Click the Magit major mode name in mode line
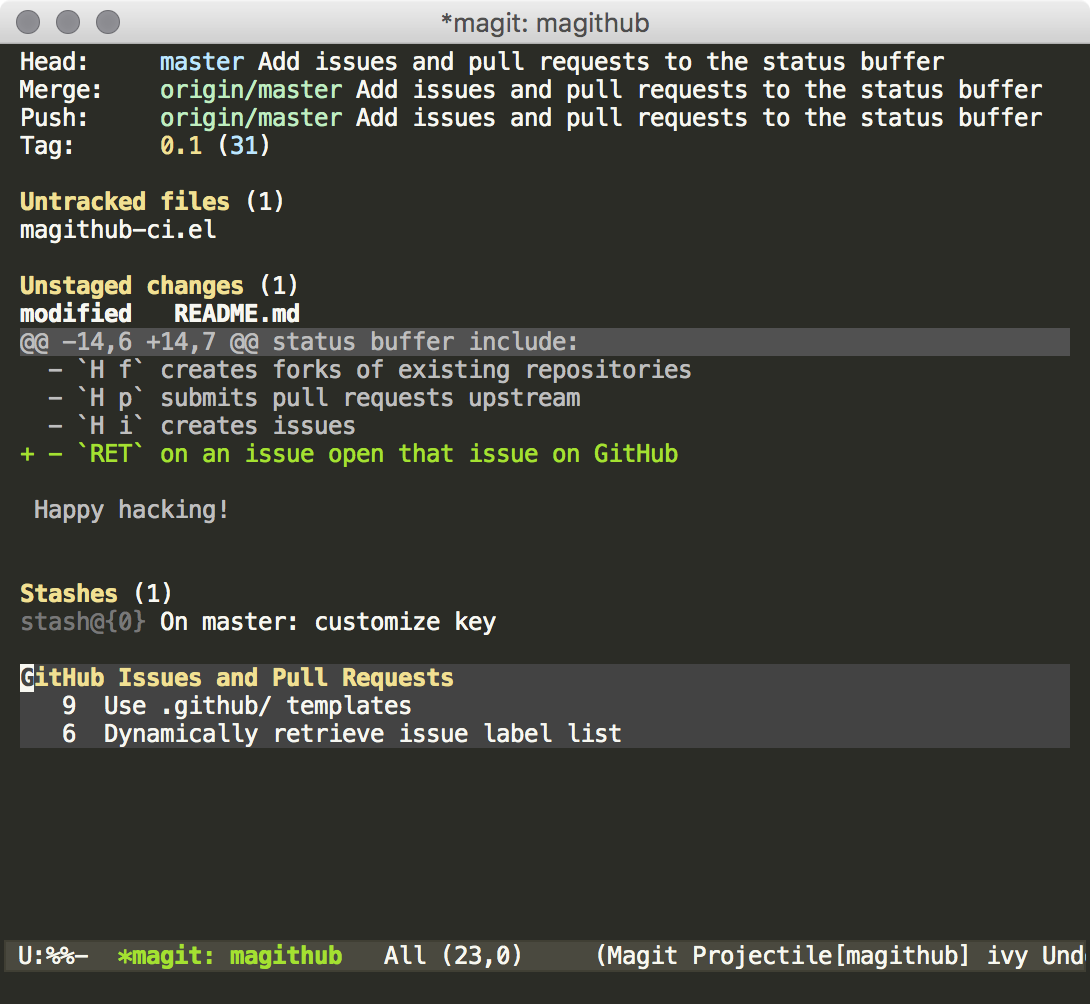This screenshot has width=1090, height=1004. click(643, 956)
